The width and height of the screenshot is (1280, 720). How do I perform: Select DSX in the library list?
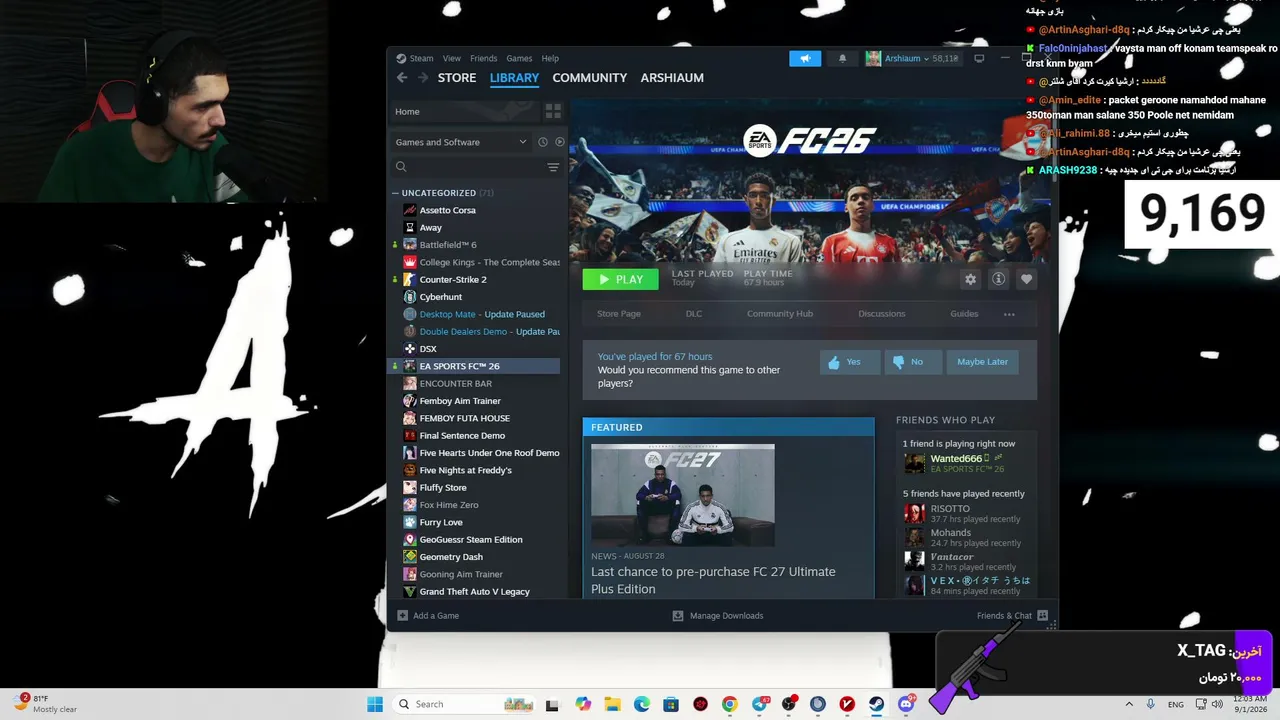(476, 349)
